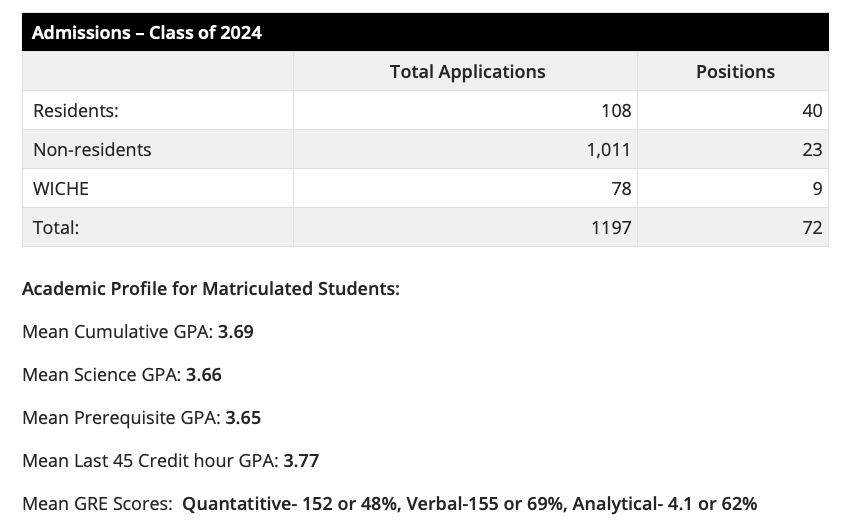Select the residents positions value 40
Screen dimensions: 844x528
(x=812, y=111)
